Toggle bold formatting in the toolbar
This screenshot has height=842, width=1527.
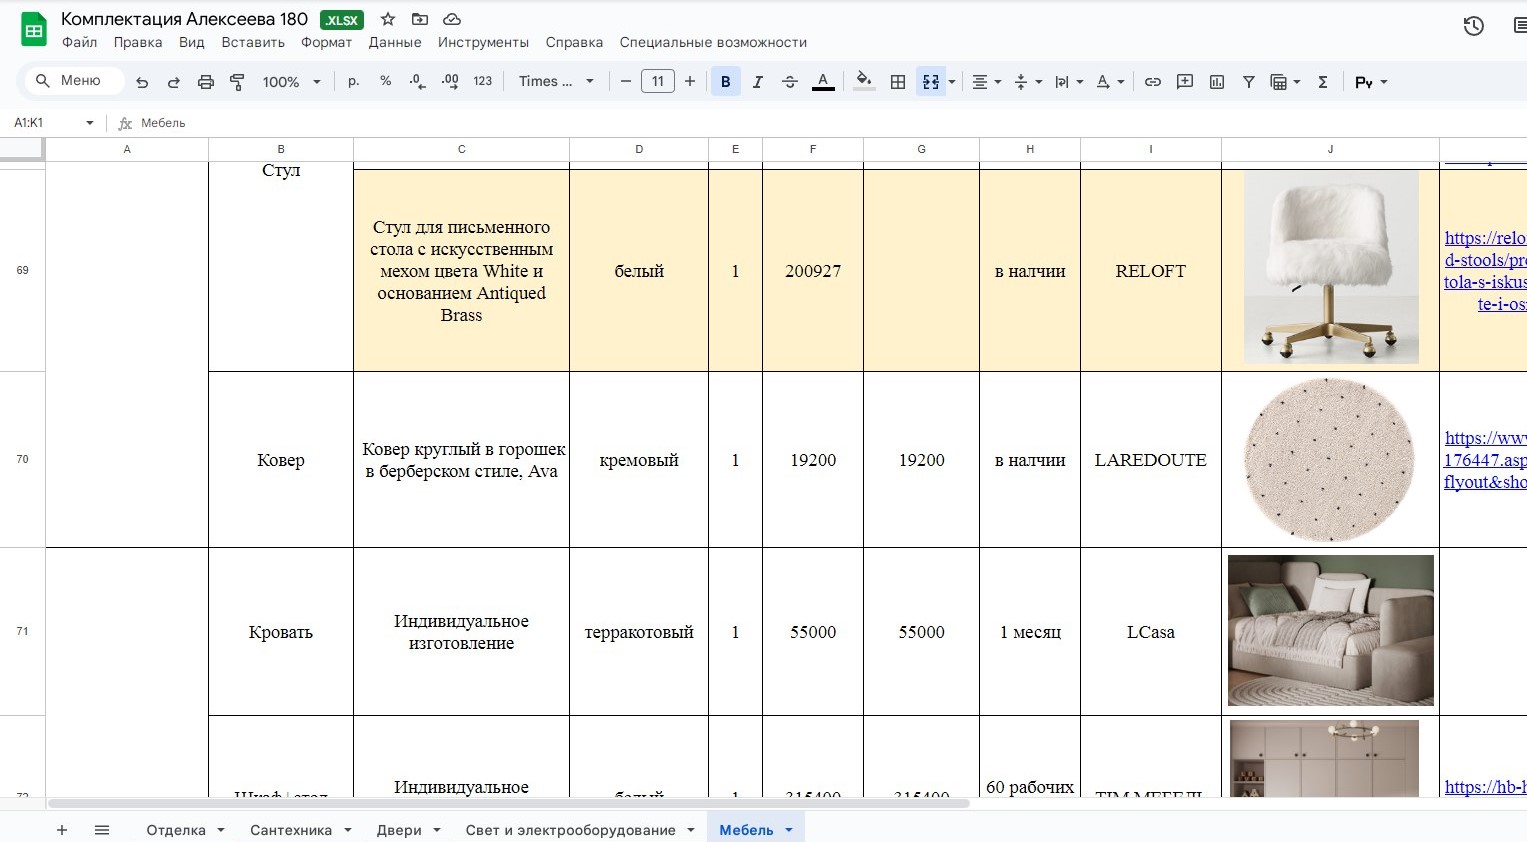tap(726, 81)
